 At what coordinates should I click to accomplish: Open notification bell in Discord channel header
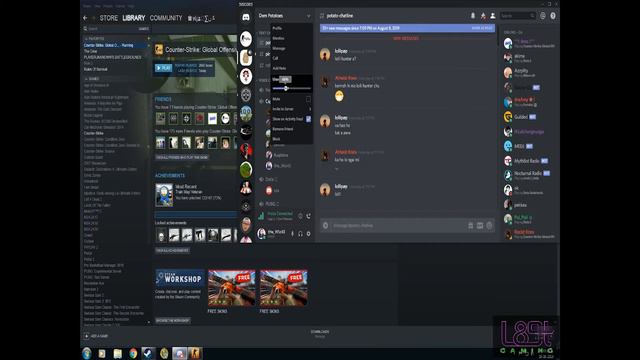pos(473,16)
